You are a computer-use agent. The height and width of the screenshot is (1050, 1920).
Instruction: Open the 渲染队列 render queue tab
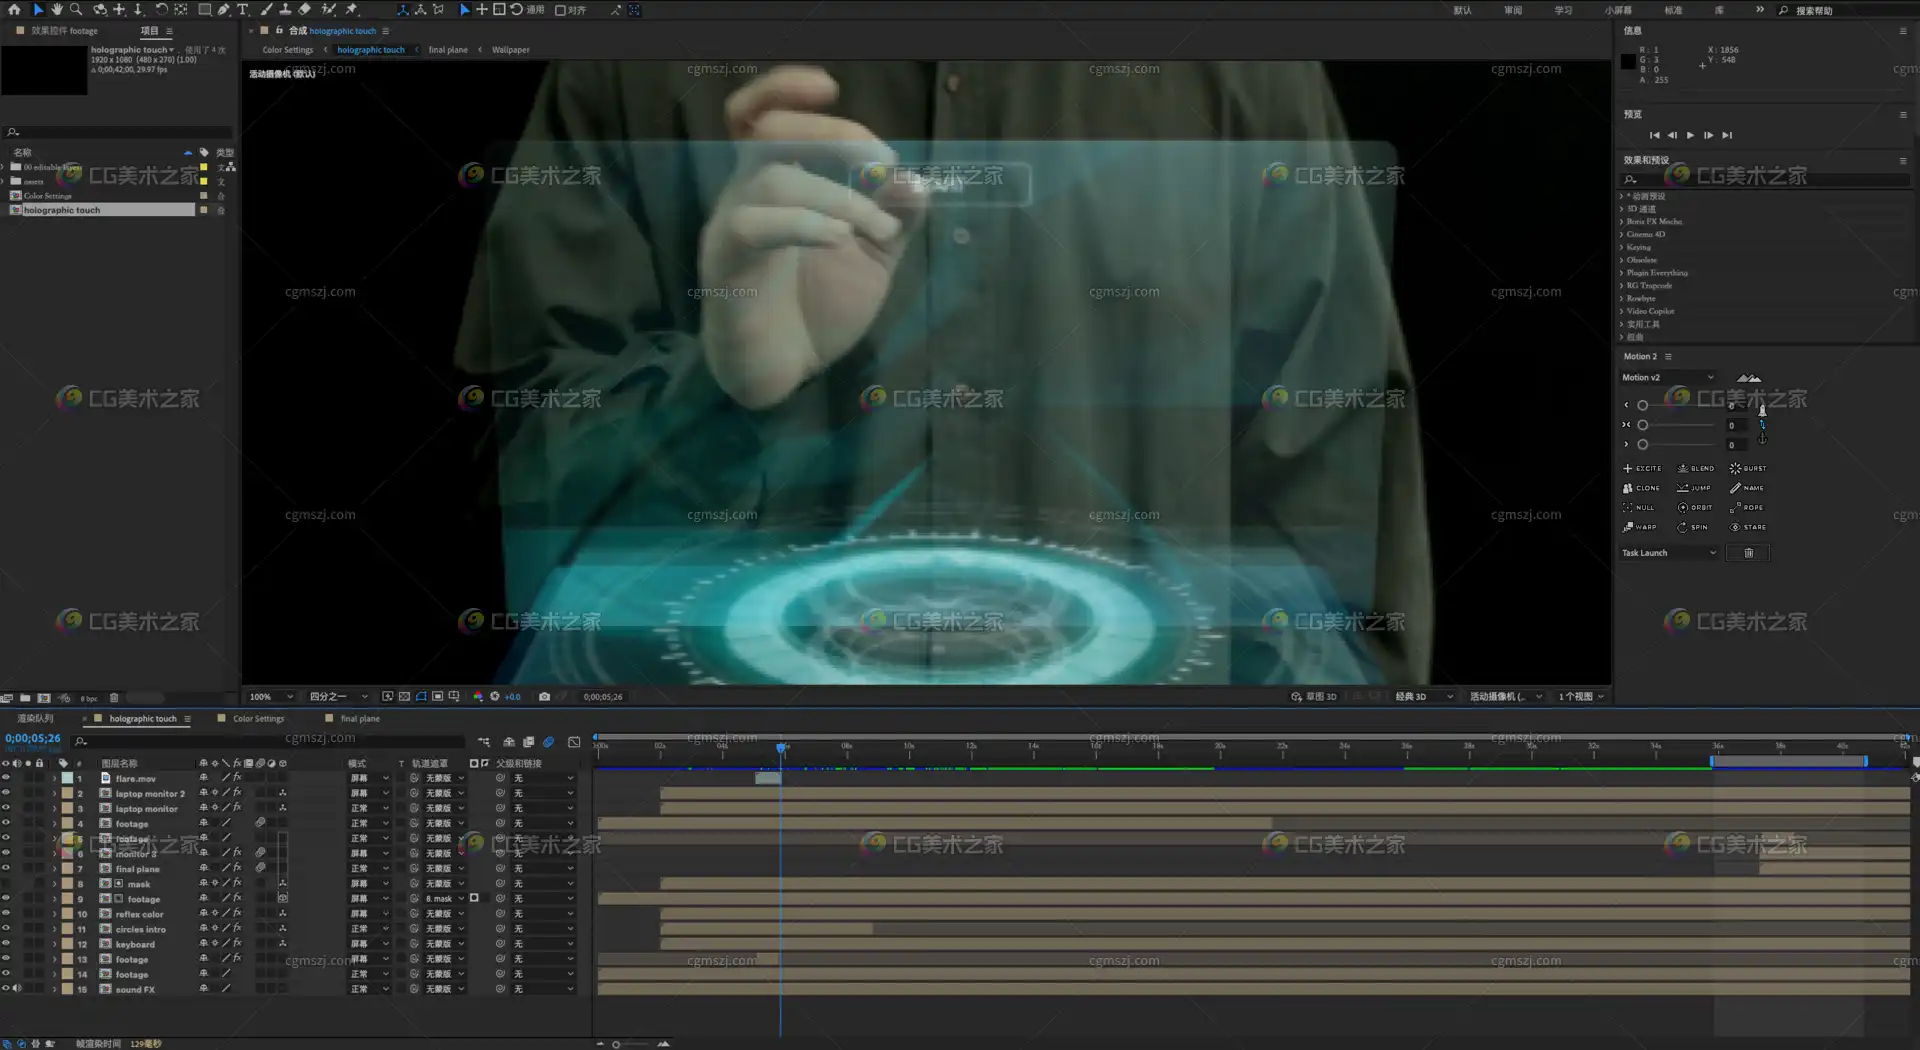[36, 719]
